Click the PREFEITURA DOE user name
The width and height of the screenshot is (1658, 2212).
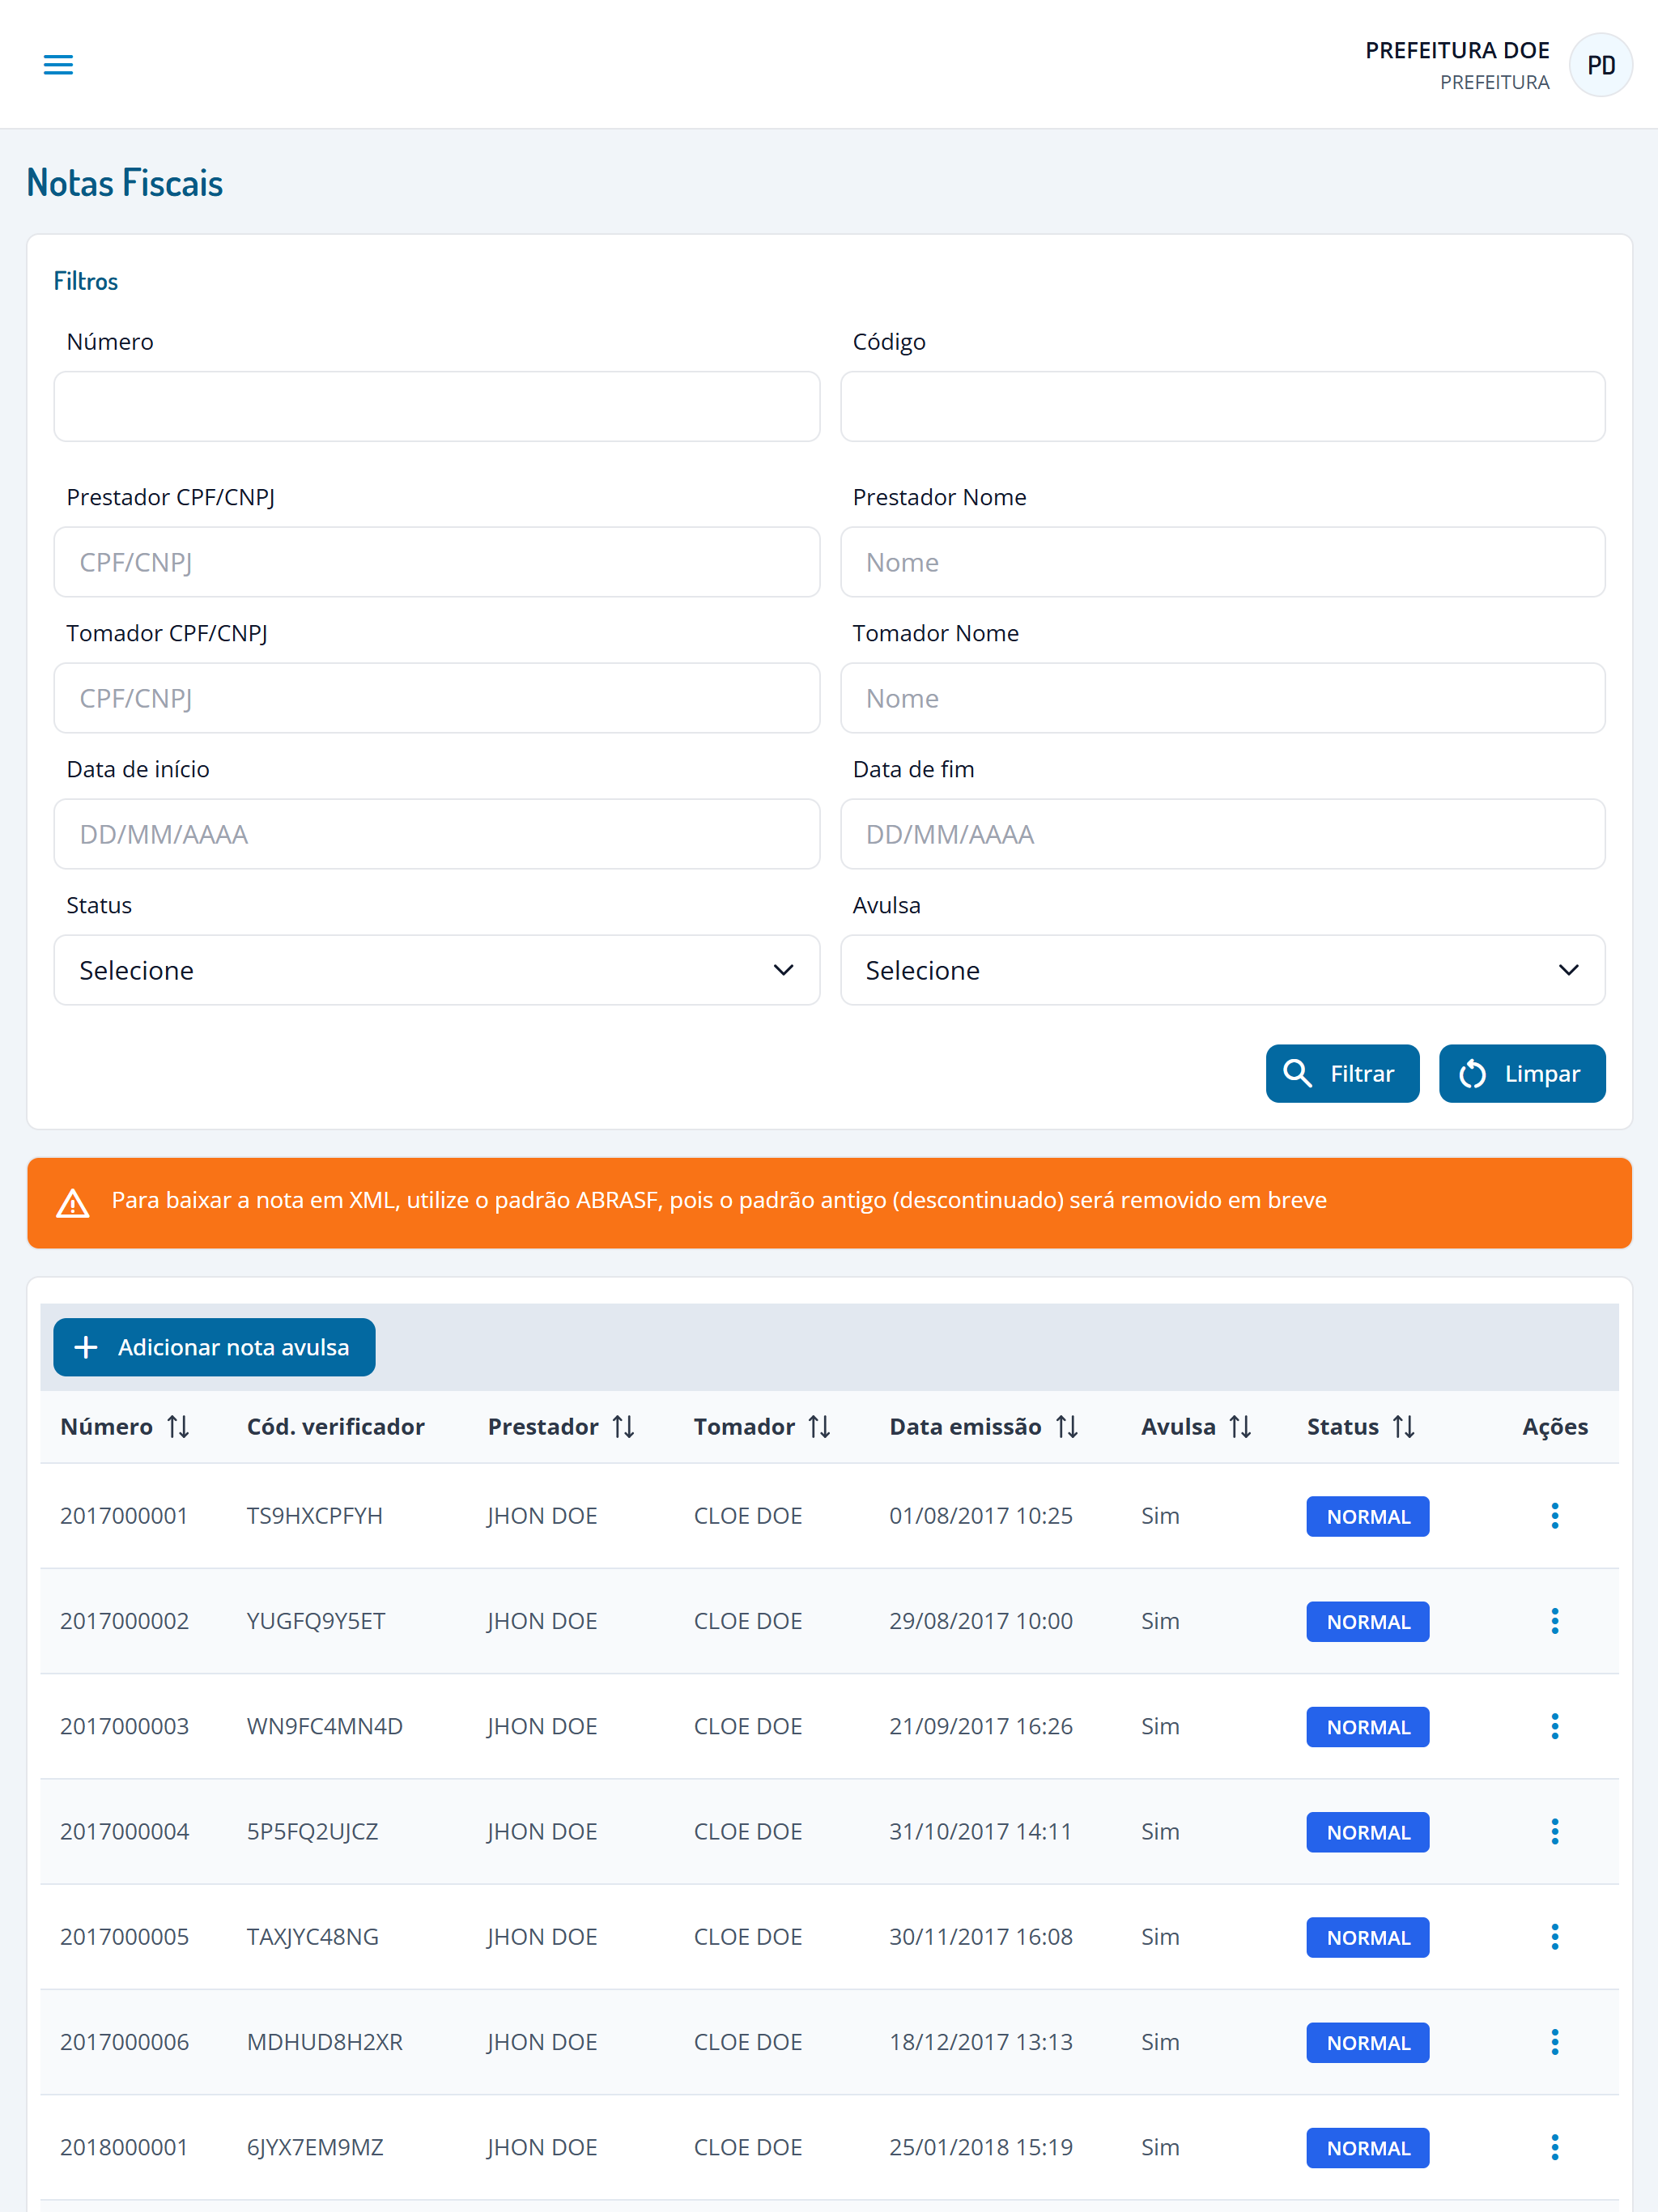pos(1457,50)
